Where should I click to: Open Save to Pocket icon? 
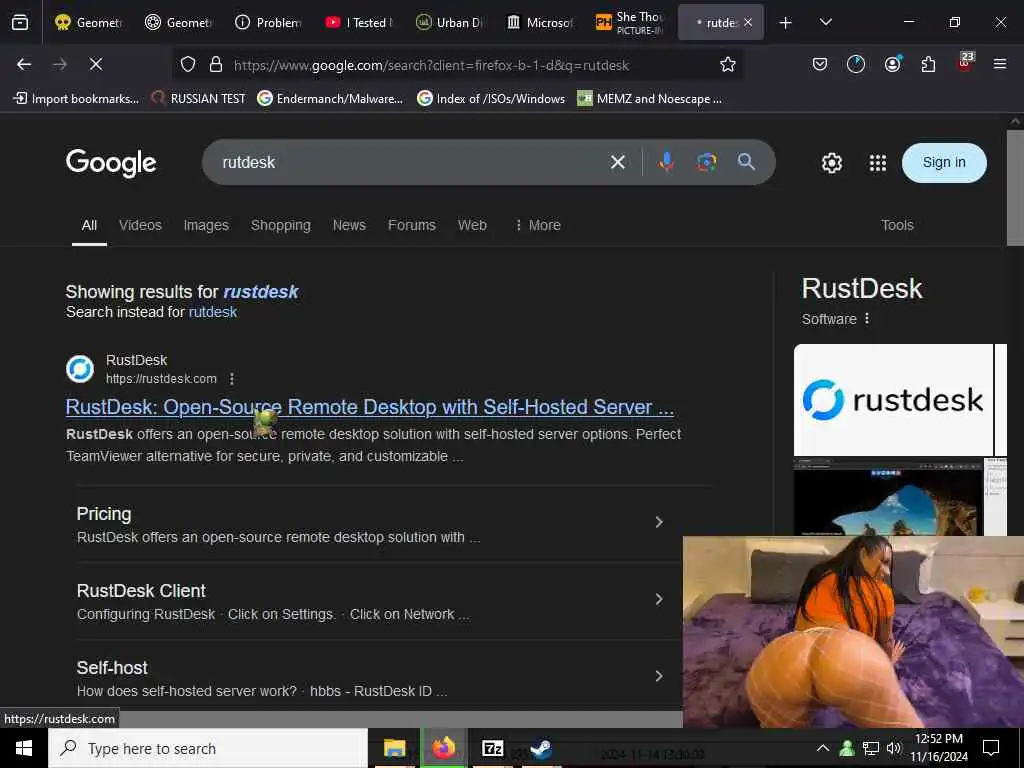pos(820,64)
